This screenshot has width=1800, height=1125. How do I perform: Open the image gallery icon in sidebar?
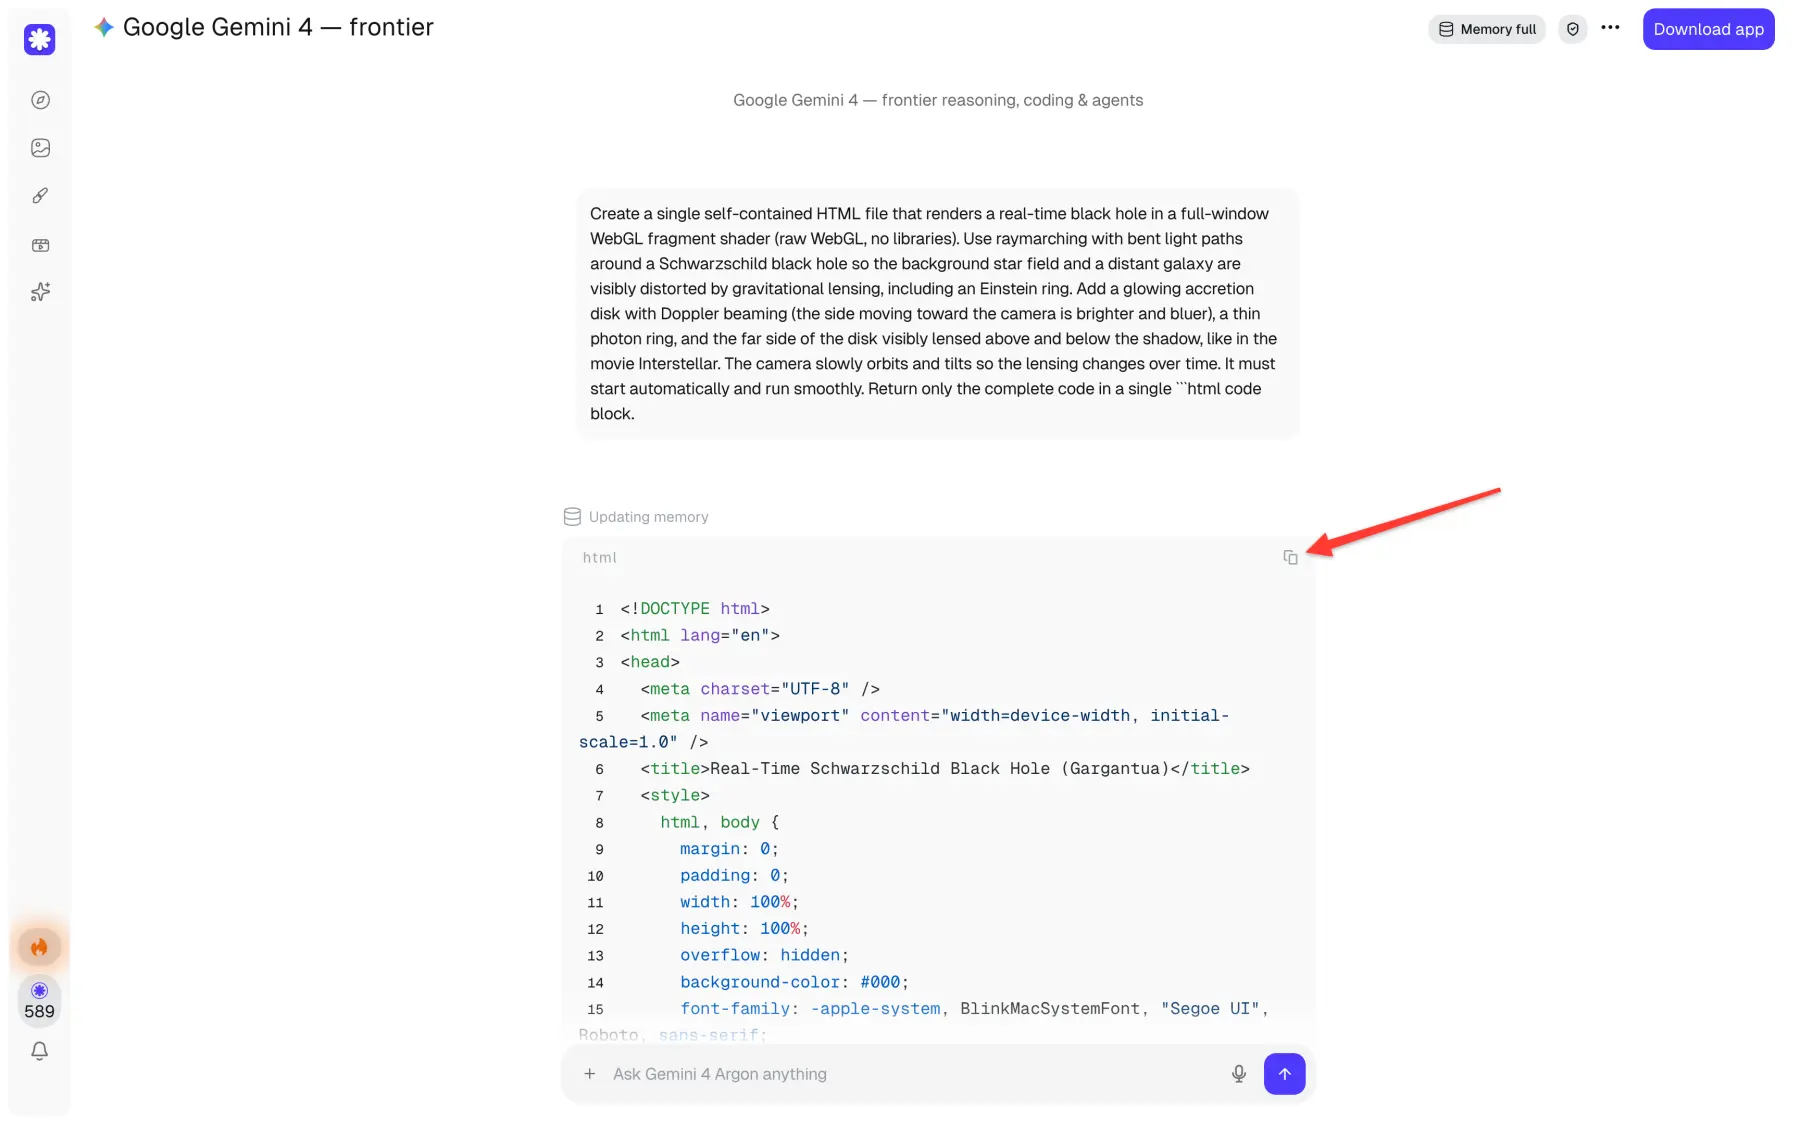40,148
